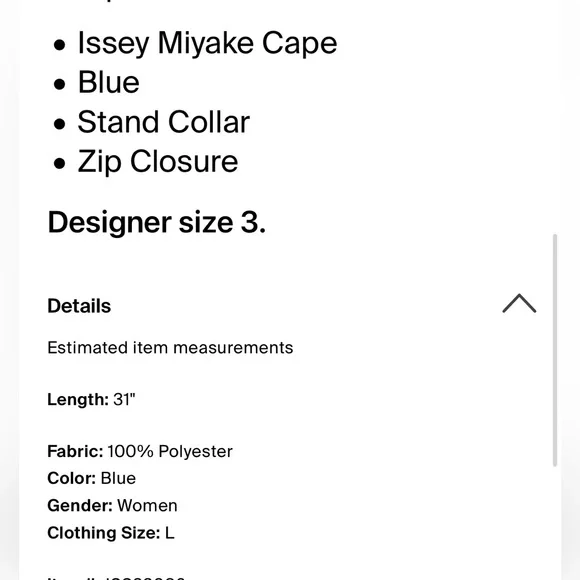Collapse the Details section using the chevron

tap(519, 303)
